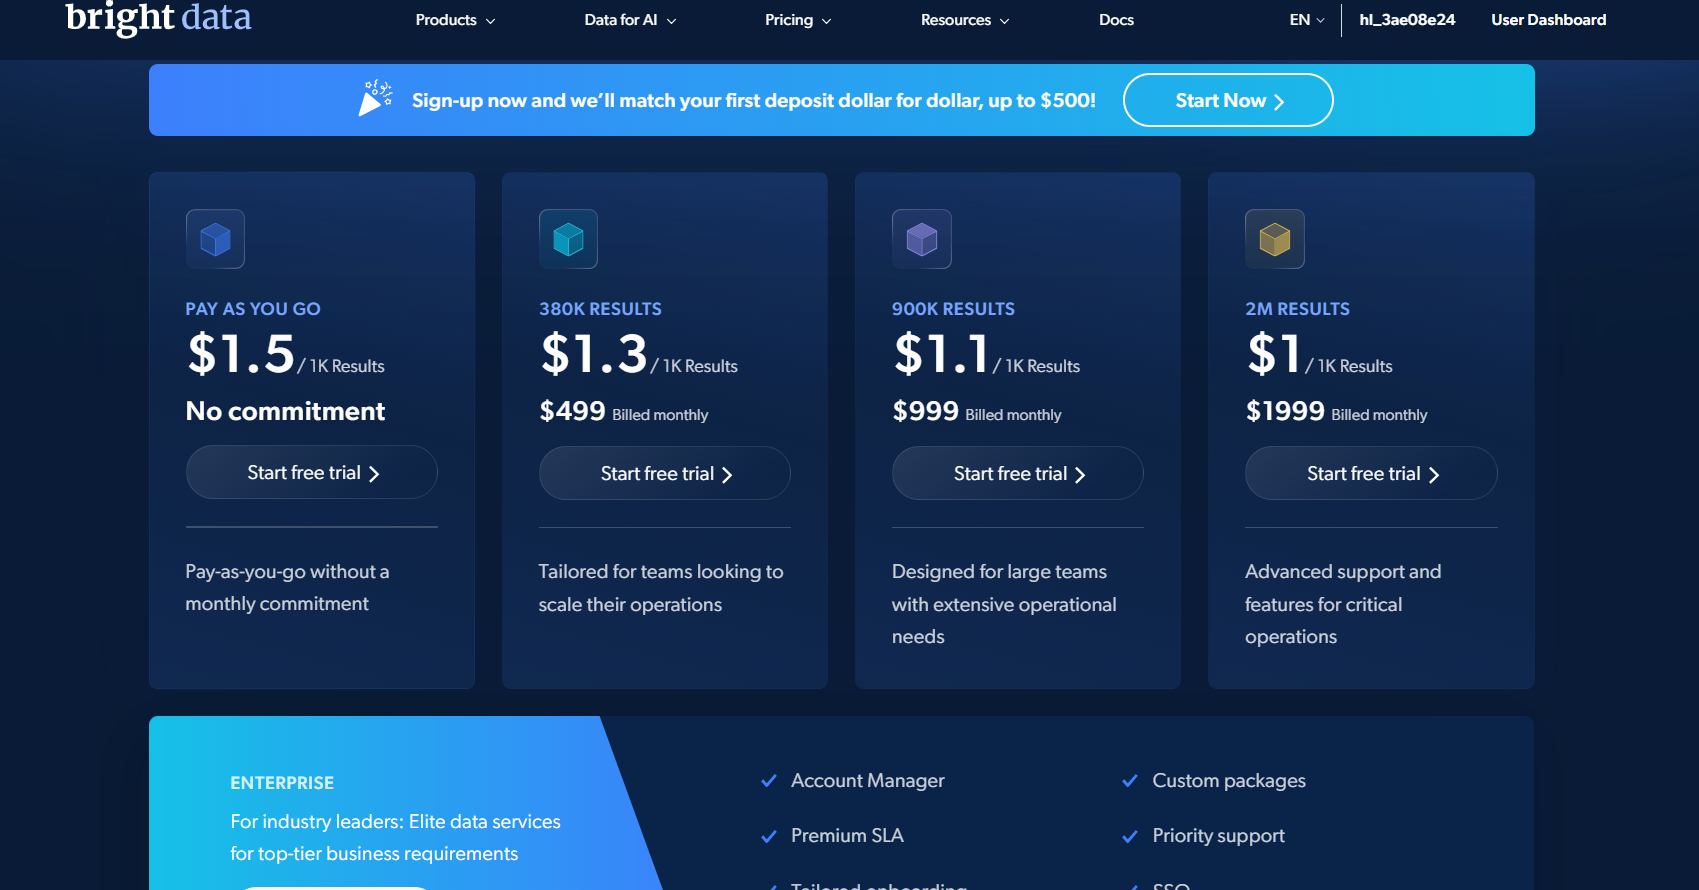Screen dimensions: 1699x890
Task: Click the purple cube icon on 900K Results card
Action: point(921,239)
